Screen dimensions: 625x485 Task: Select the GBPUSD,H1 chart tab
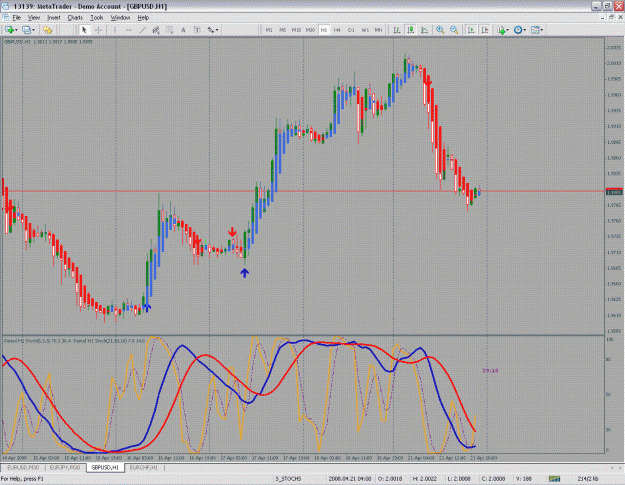(x=105, y=467)
